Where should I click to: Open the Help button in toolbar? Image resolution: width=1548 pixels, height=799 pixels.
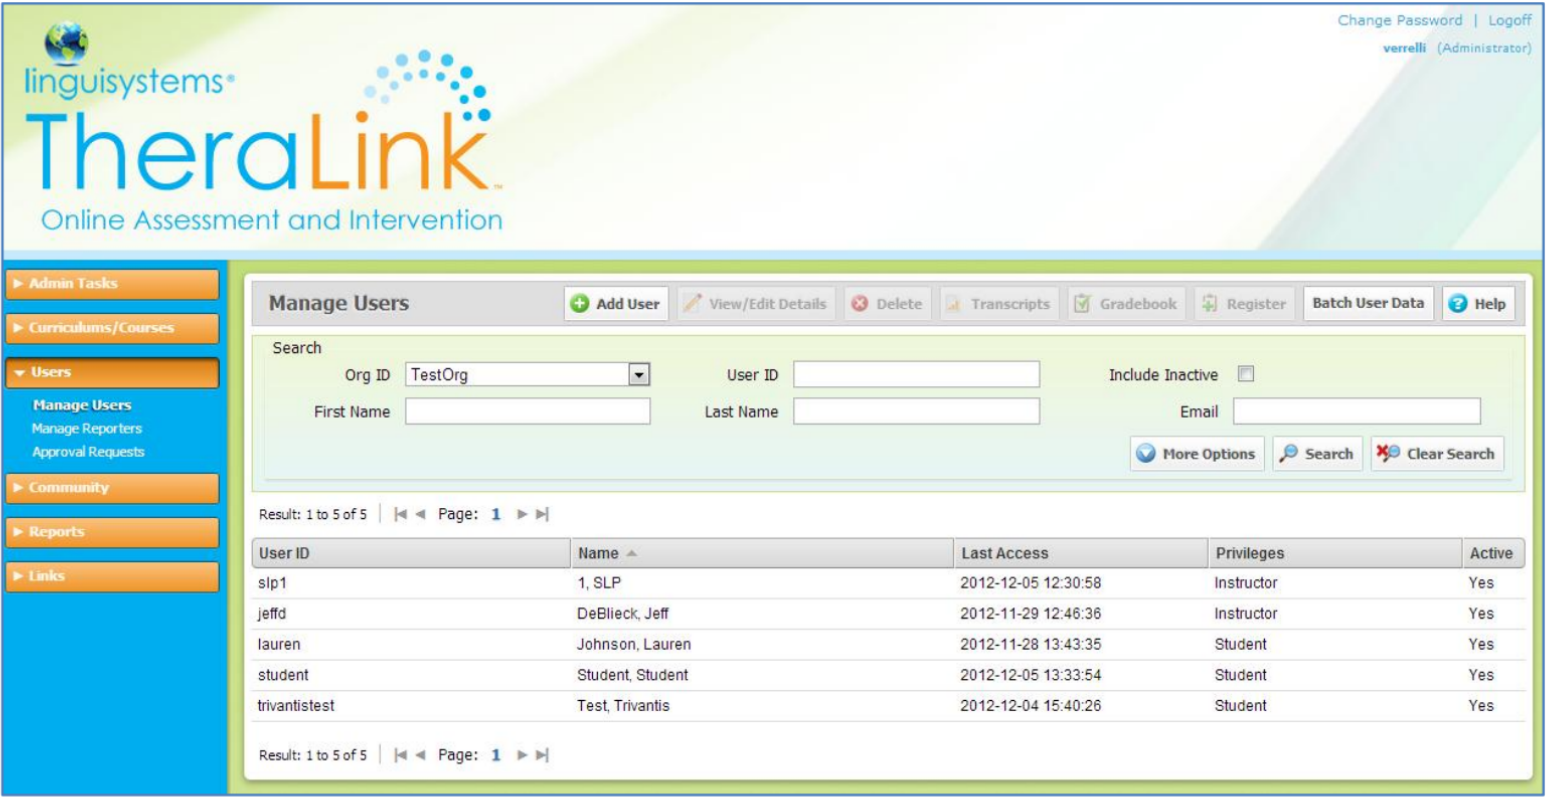(1478, 304)
